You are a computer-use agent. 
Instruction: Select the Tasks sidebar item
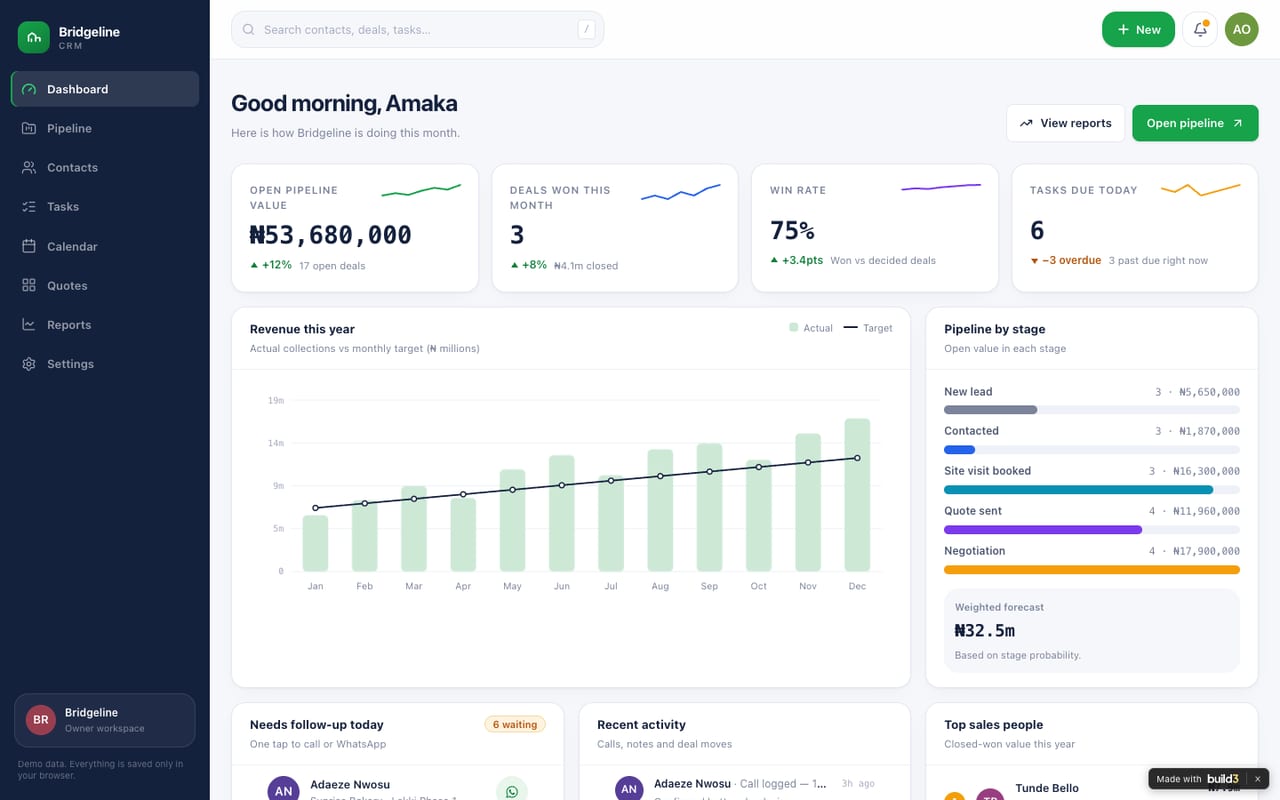105,206
